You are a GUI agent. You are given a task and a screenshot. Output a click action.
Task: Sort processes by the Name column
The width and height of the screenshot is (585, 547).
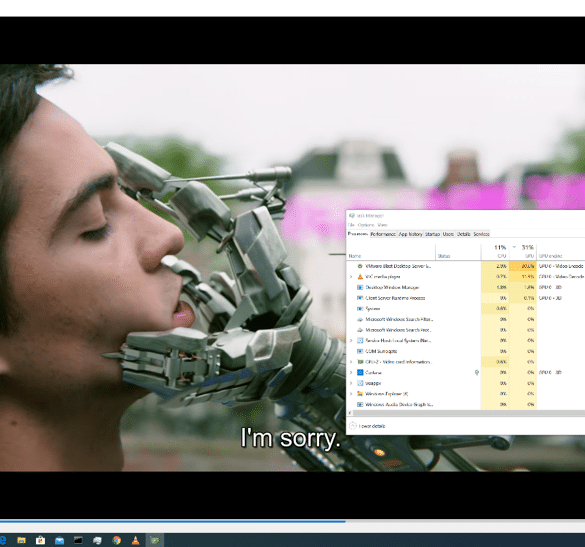(x=391, y=252)
